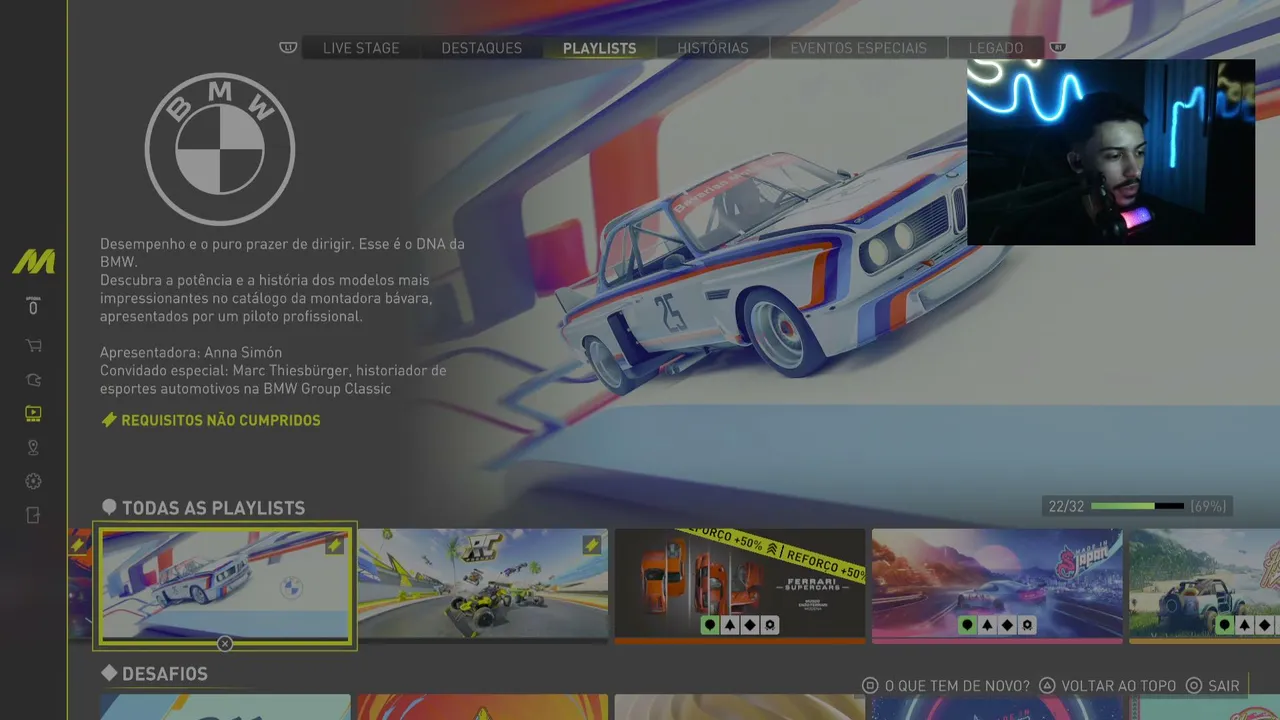Click the 'Requisitos não cumpridos' text
This screenshot has height=720, width=1280.
click(x=221, y=420)
